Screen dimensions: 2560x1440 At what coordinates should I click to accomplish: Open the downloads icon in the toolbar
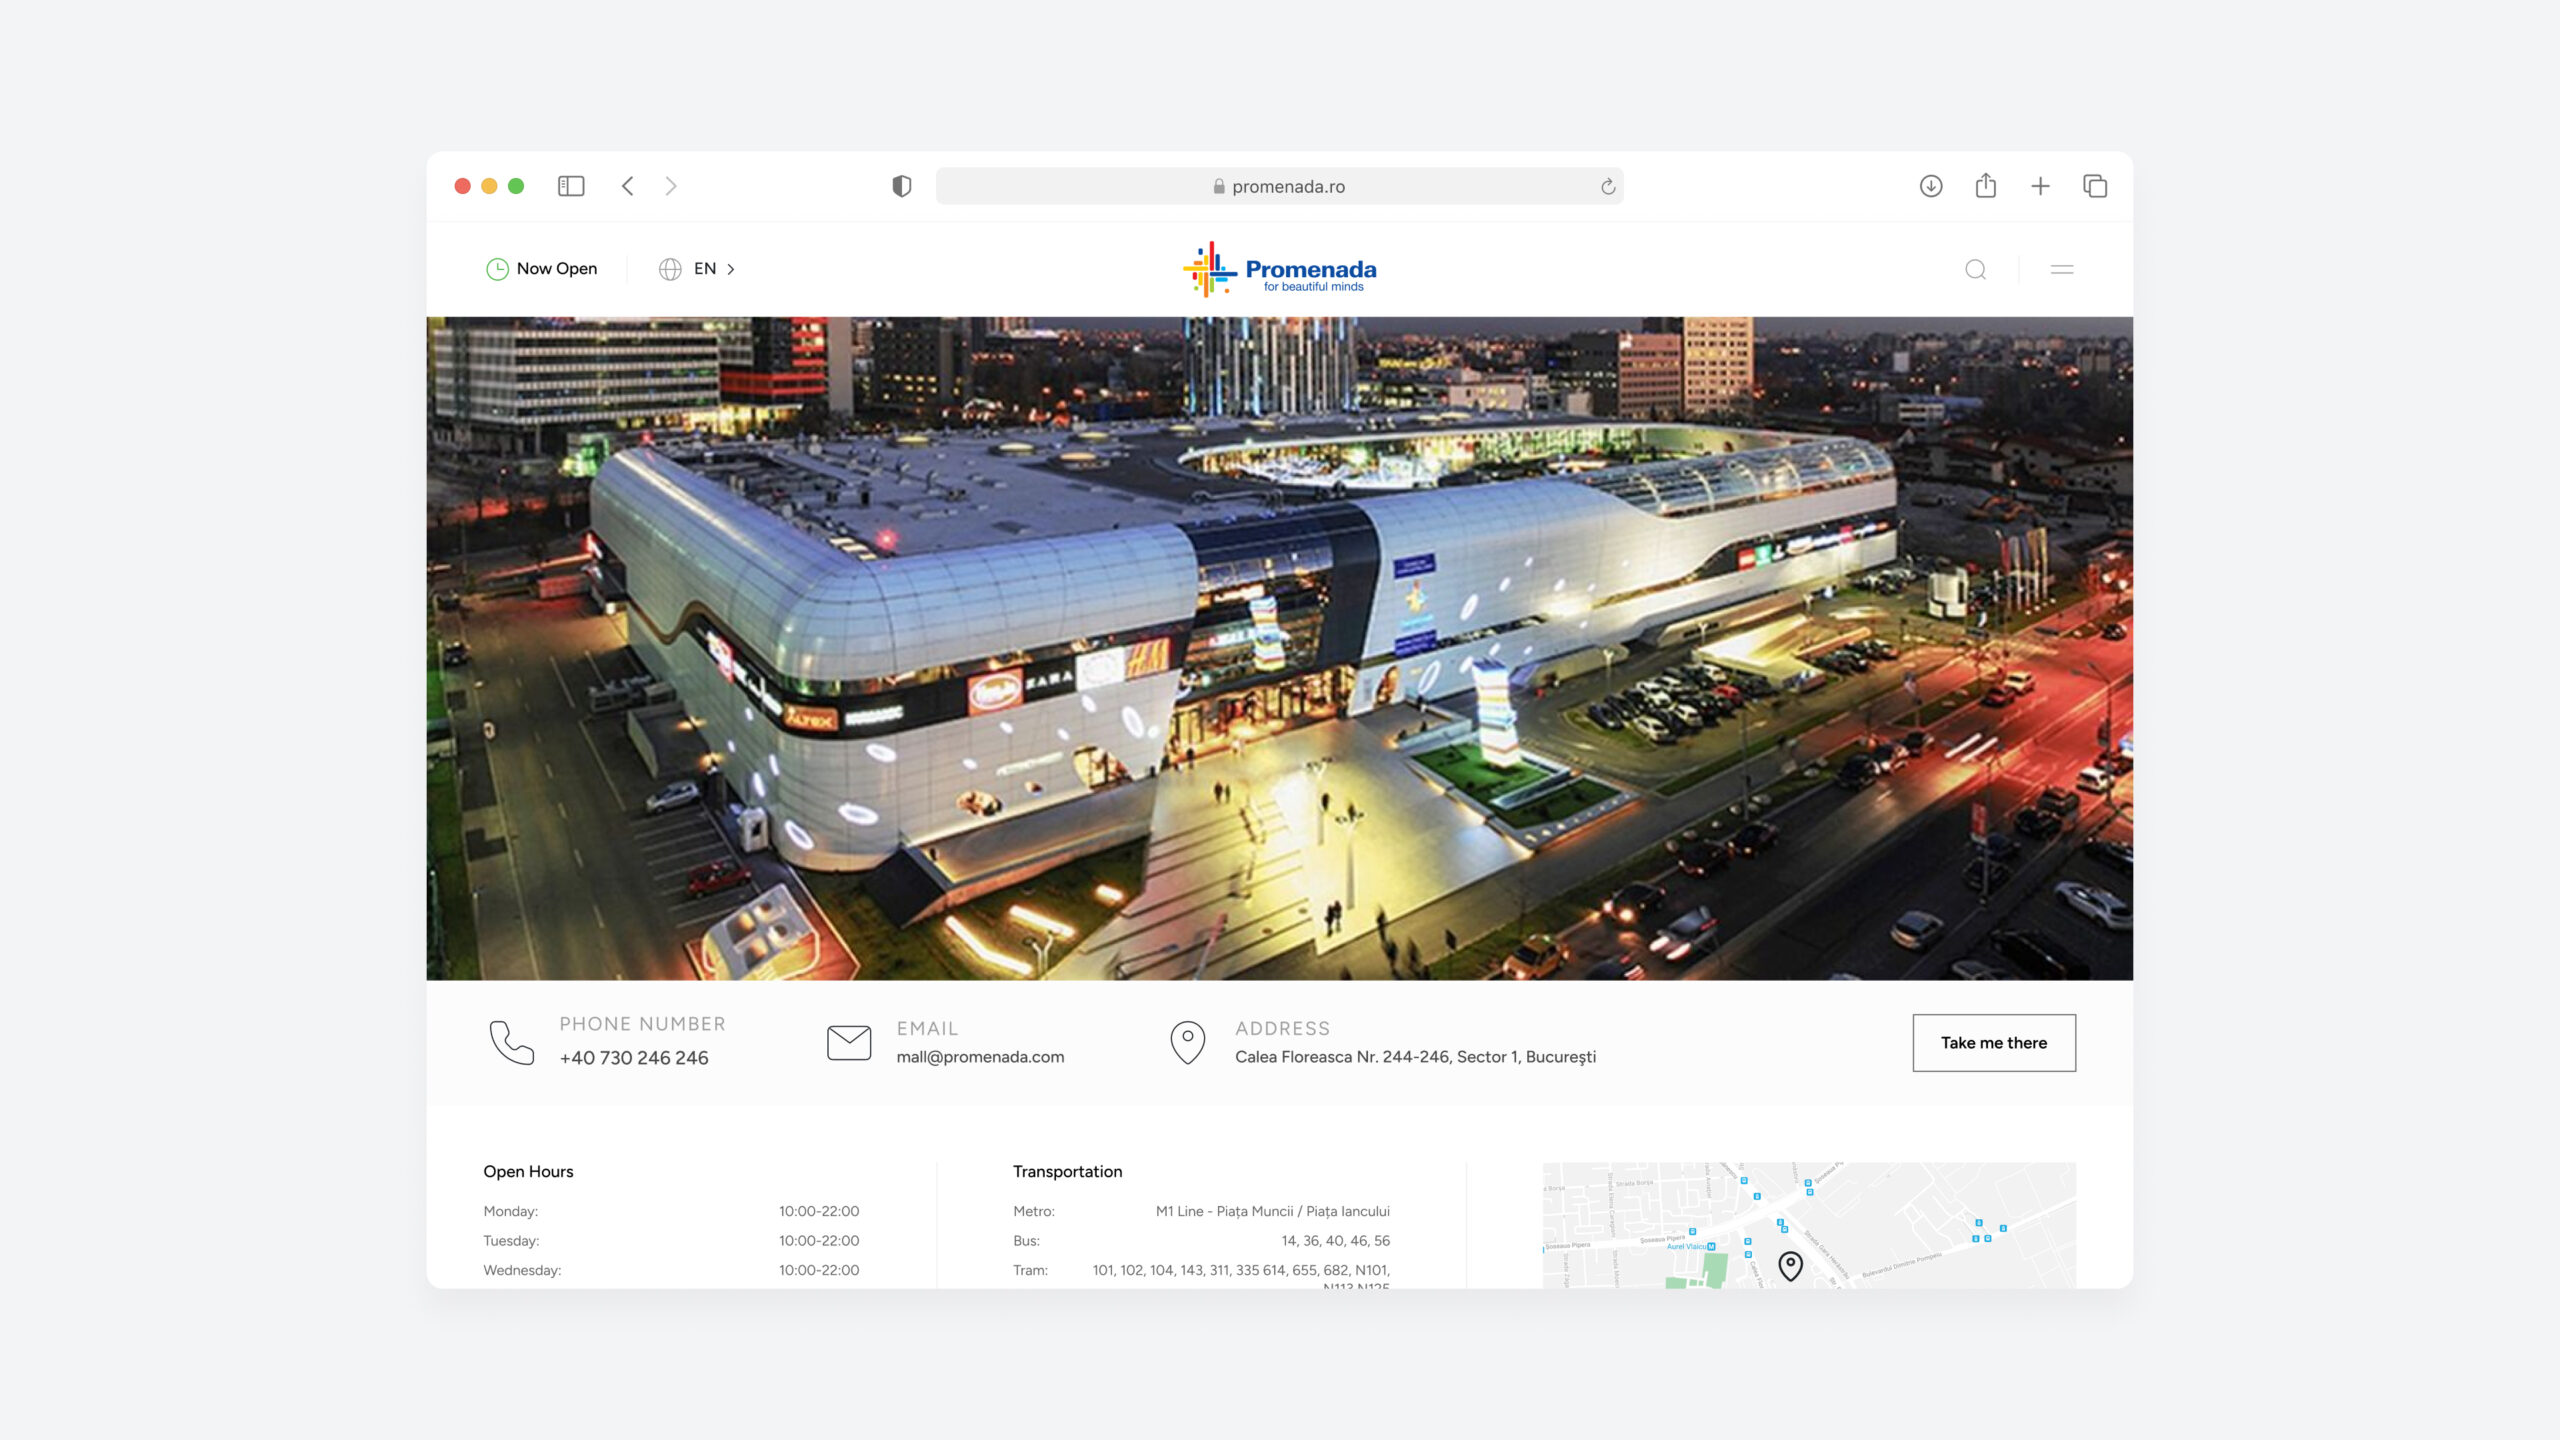pos(1931,186)
